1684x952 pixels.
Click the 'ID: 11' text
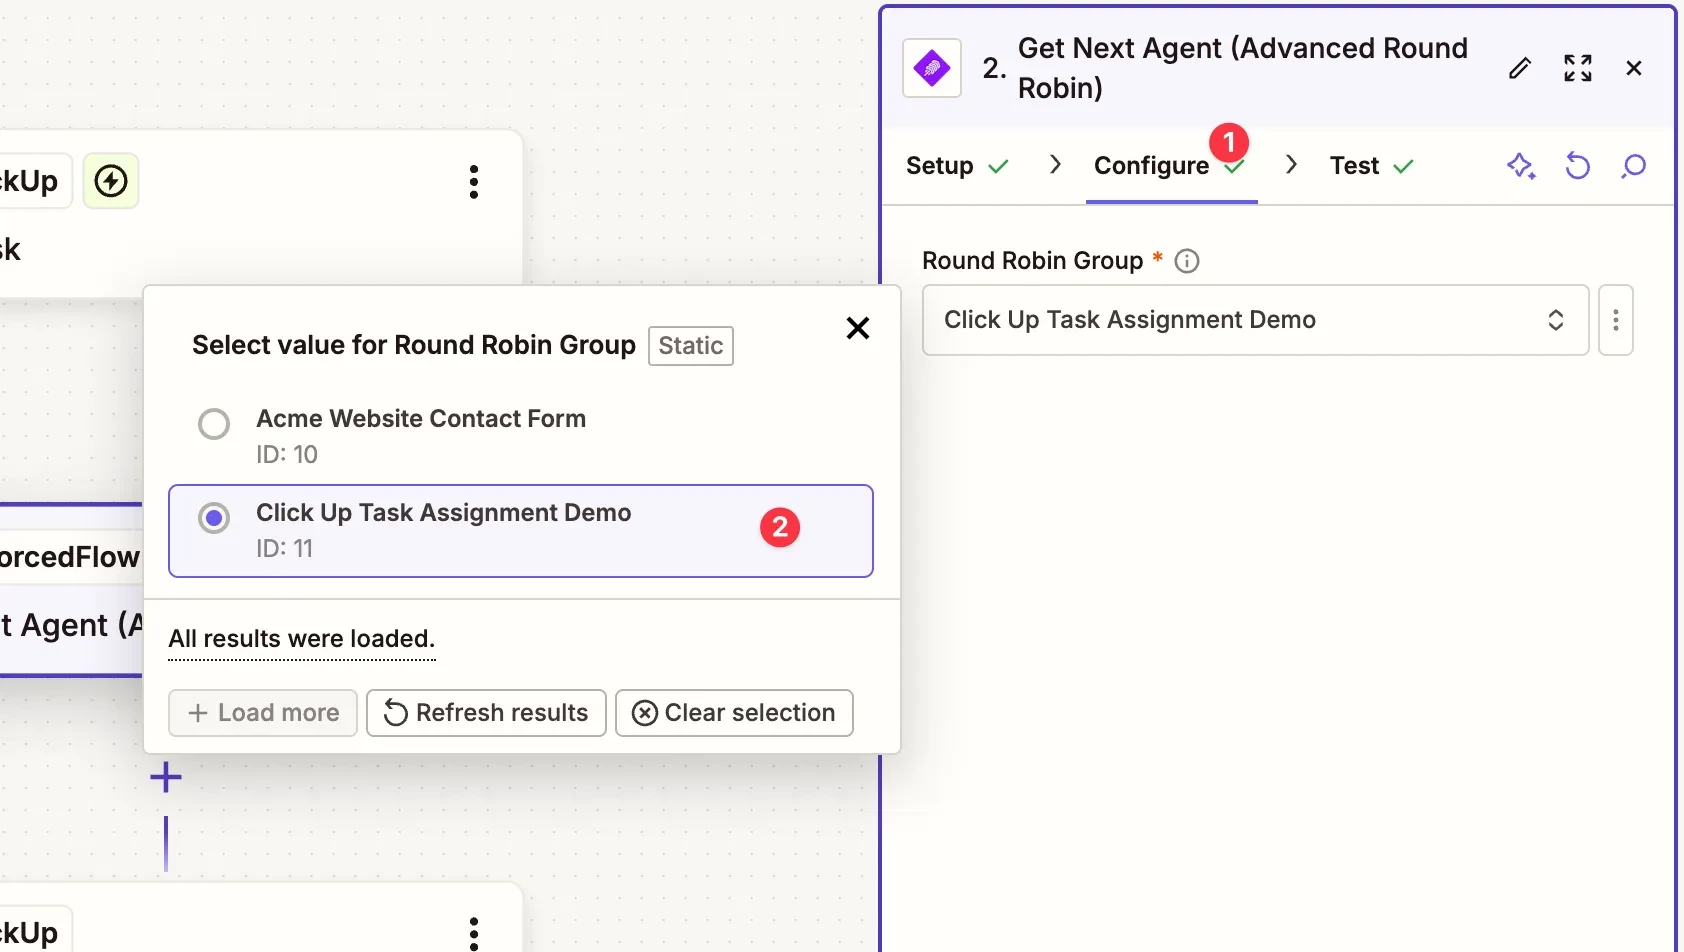[285, 549]
